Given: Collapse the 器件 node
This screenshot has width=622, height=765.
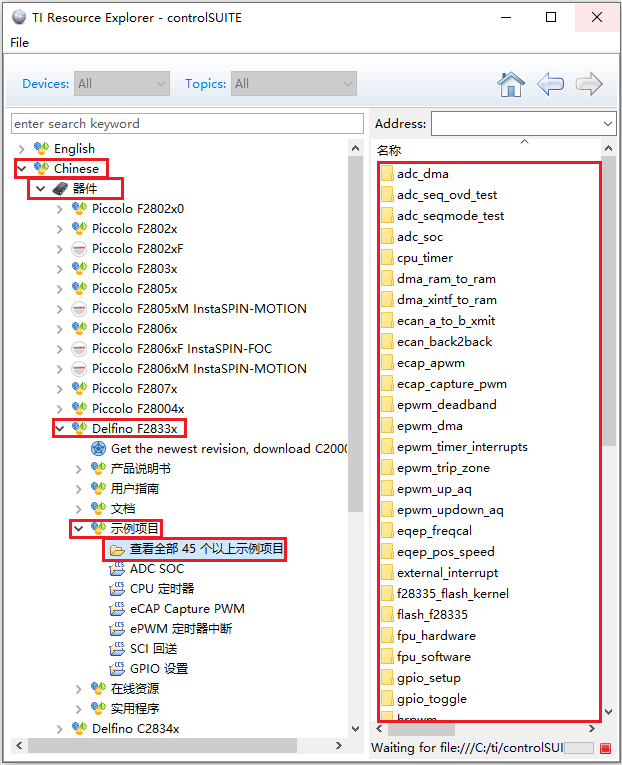Looking at the screenshot, I should 40,189.
